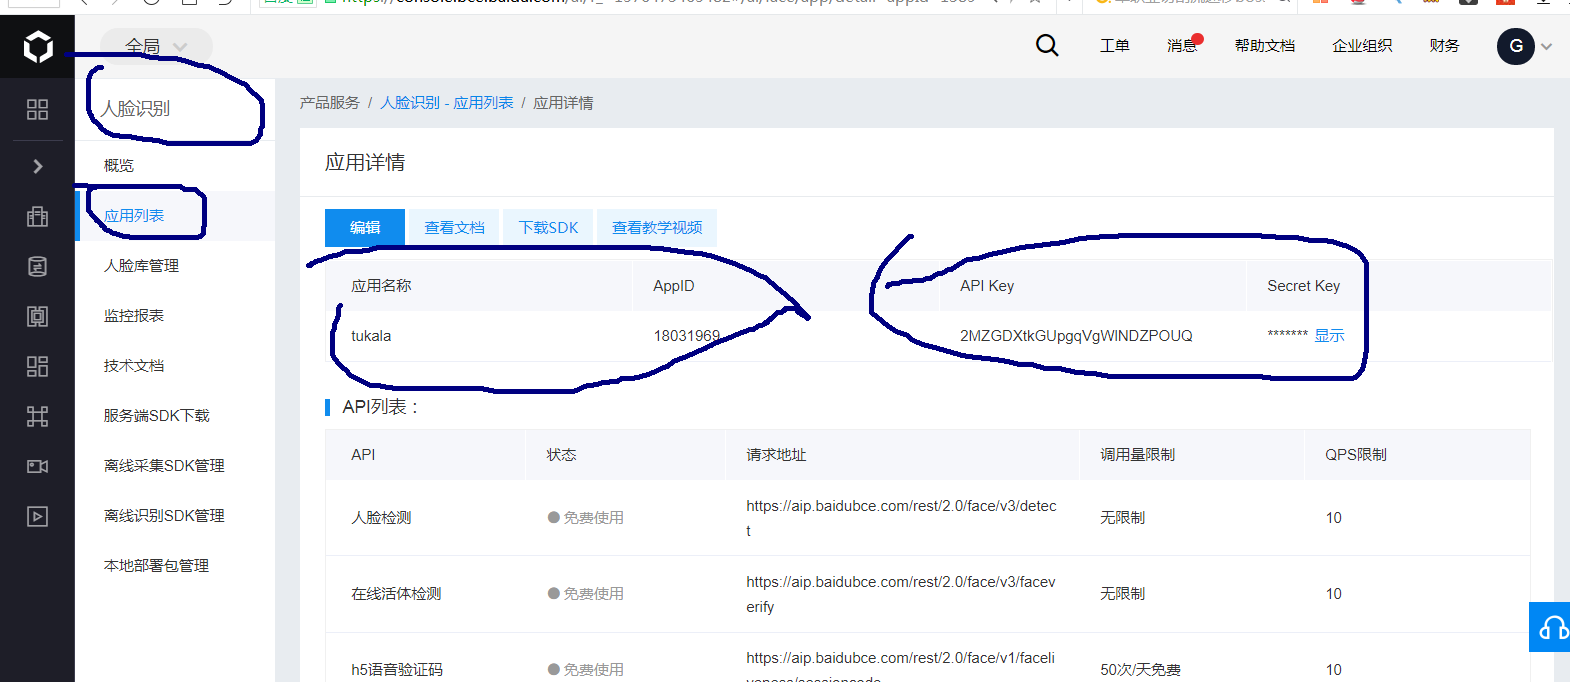Select 离线采集SDK管理 in the left menu
This screenshot has height=682, width=1570.
coord(164,465)
